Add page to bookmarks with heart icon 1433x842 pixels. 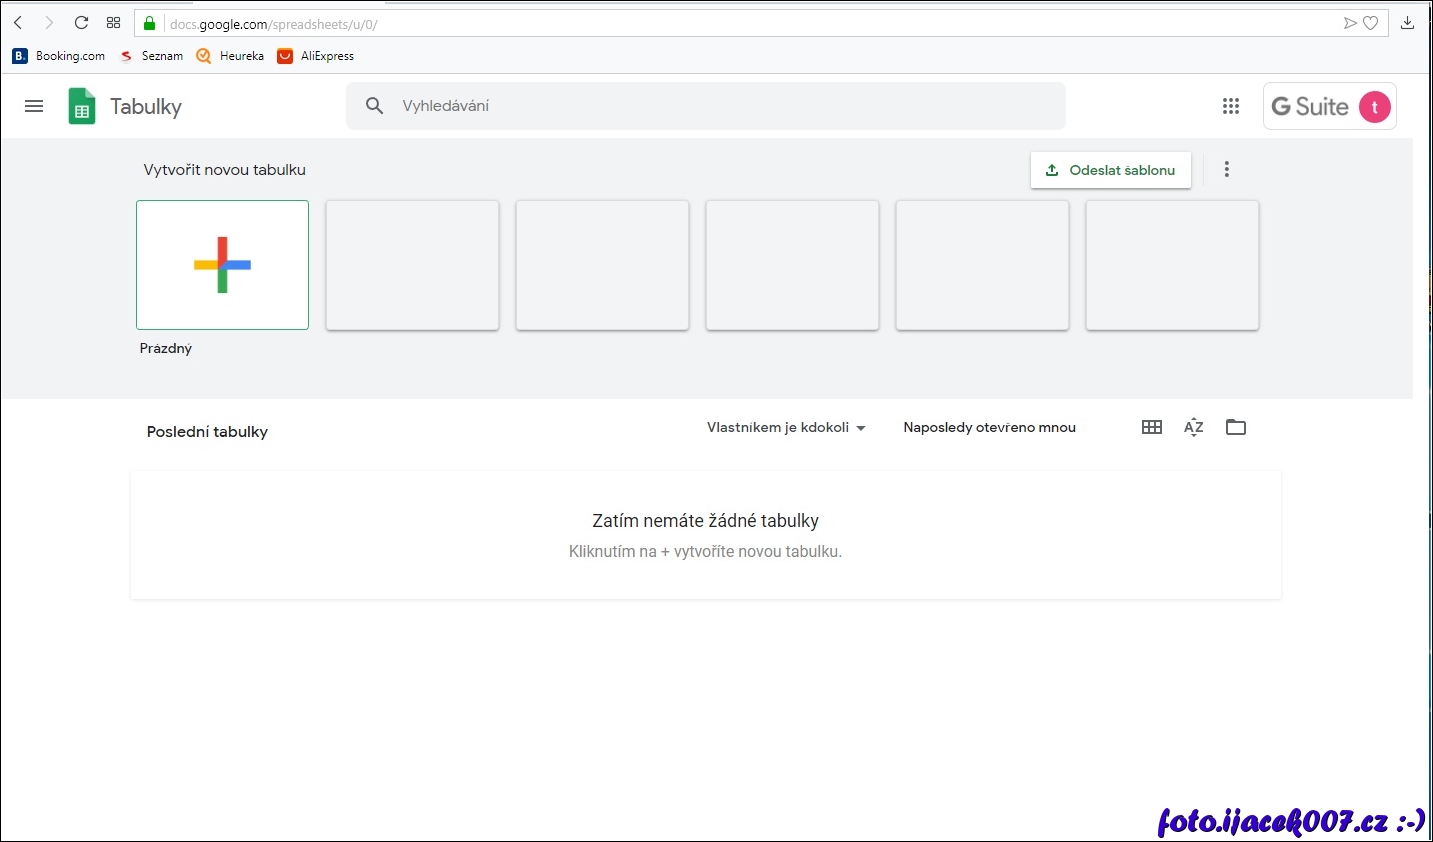point(1371,23)
